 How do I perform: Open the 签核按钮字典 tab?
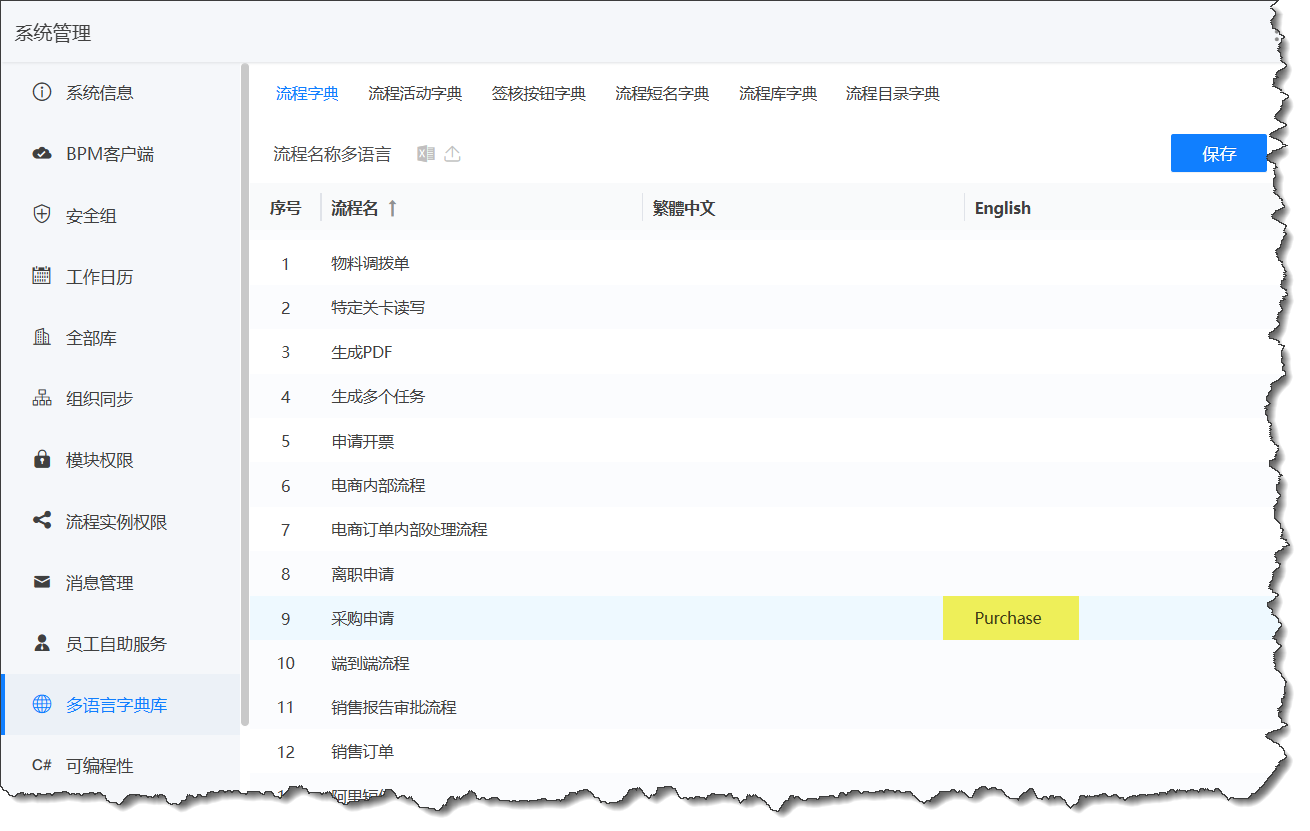point(538,92)
